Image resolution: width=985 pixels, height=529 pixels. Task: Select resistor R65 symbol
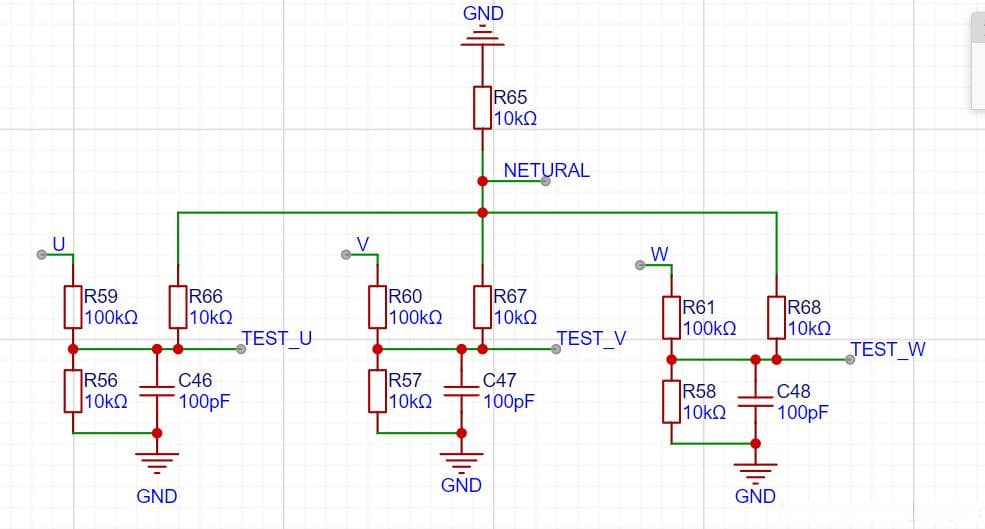482,108
